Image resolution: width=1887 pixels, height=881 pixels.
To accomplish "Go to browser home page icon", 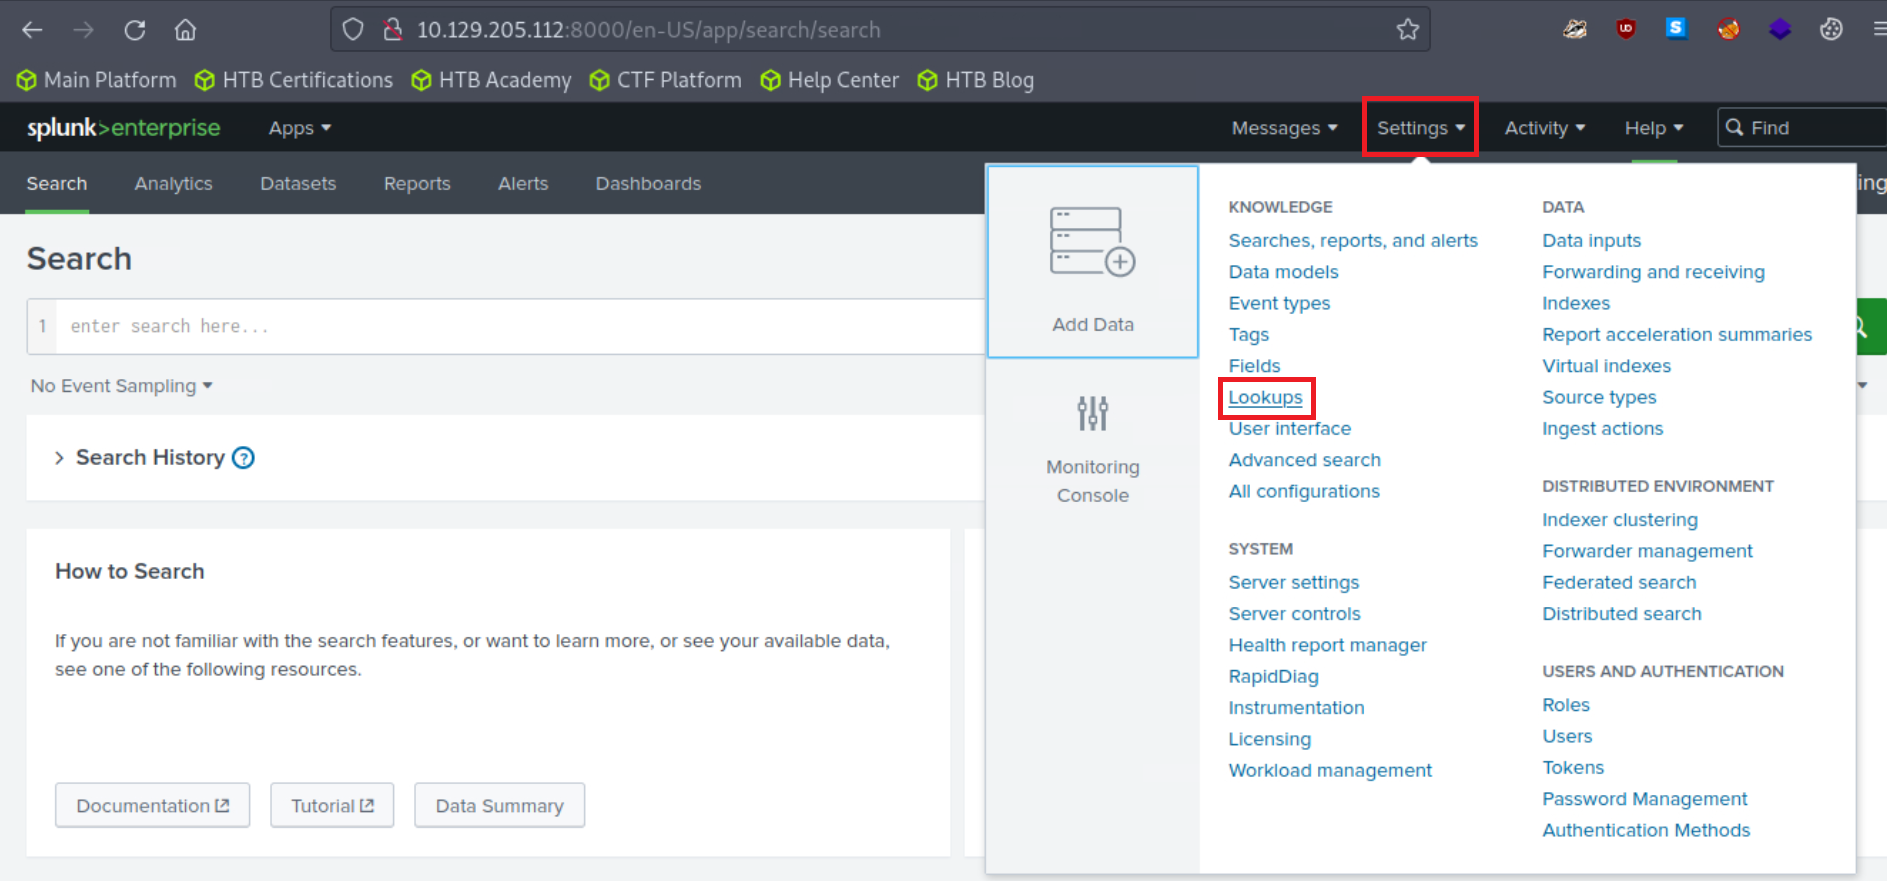I will pyautogui.click(x=185, y=30).
